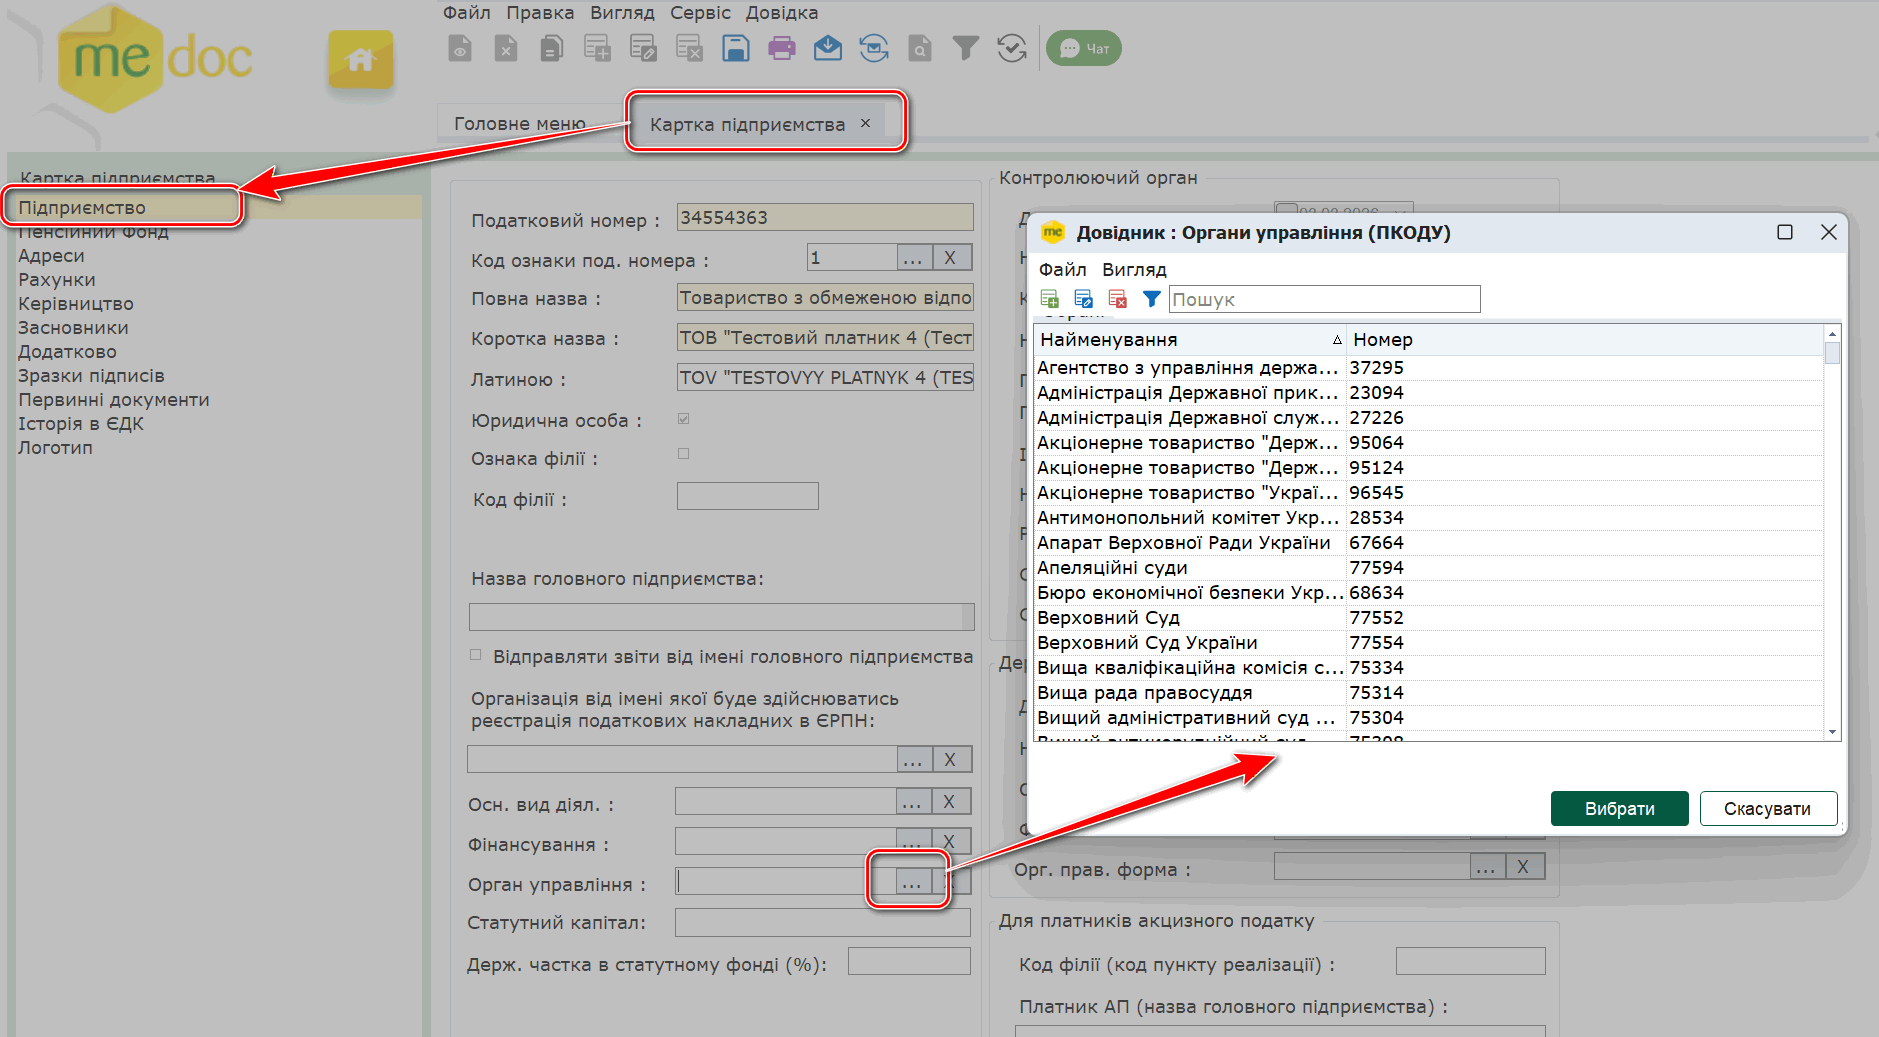Image resolution: width=1879 pixels, height=1037 pixels.
Task: Click the add record icon in Довідник toolbar
Action: 1049,299
